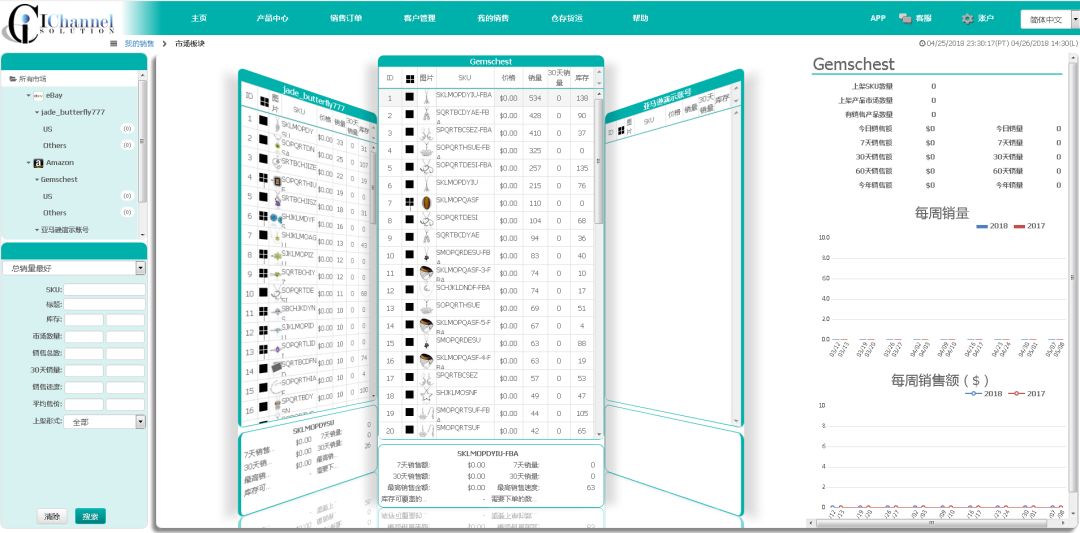Open the 我的销售 menu
This screenshot has width=1080, height=533.
(x=492, y=19)
